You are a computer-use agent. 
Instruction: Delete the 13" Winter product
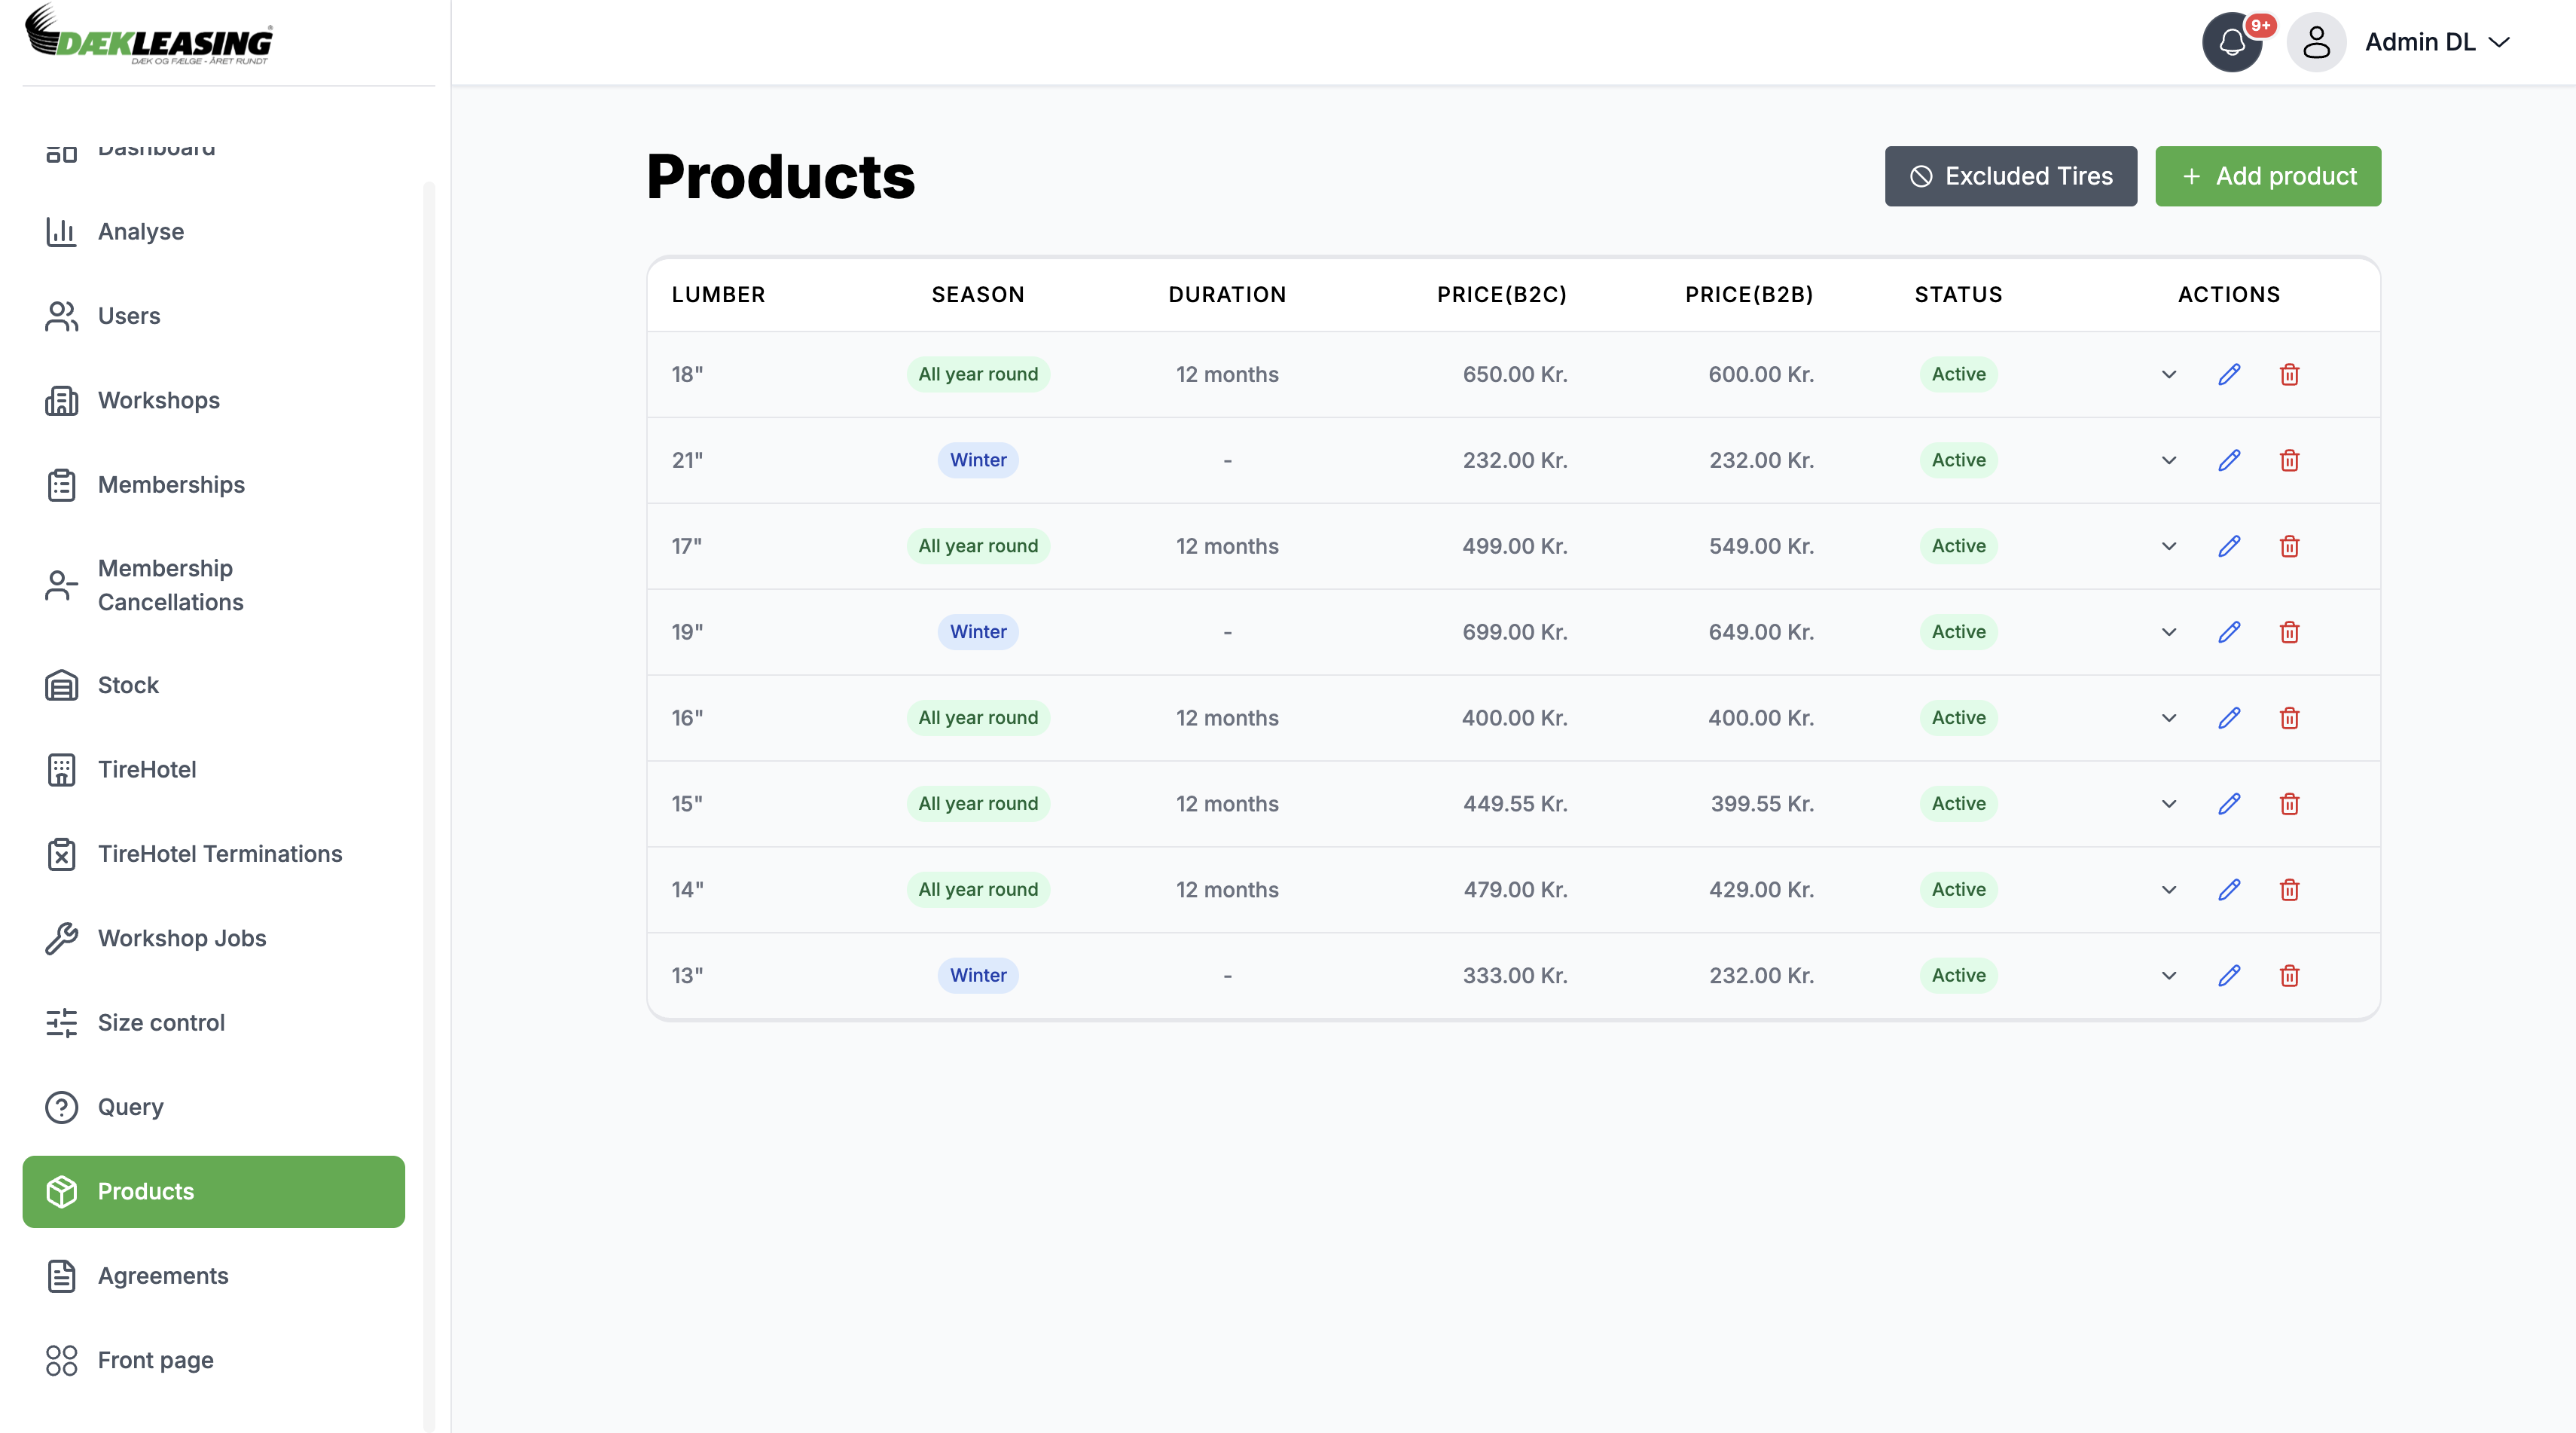(2289, 976)
